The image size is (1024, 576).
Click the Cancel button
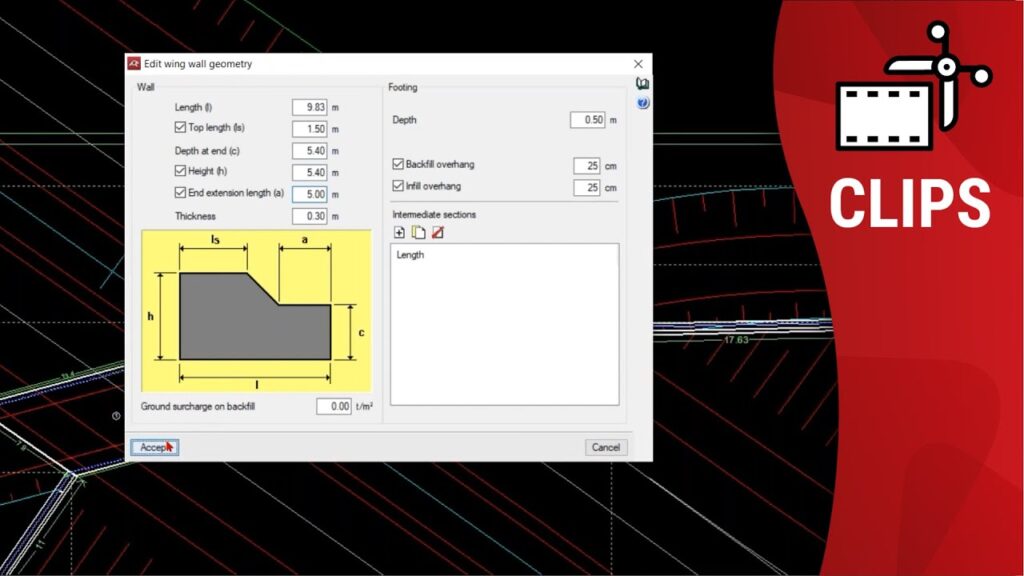click(x=606, y=447)
